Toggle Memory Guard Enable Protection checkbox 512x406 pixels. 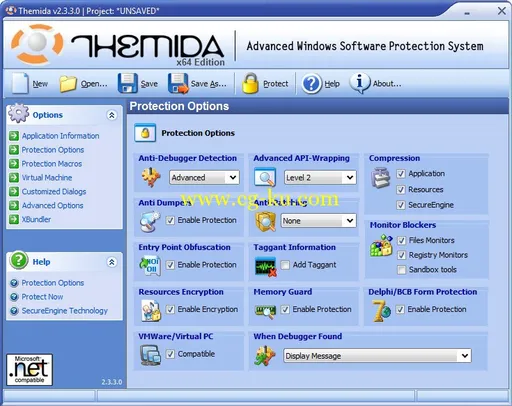(x=285, y=310)
